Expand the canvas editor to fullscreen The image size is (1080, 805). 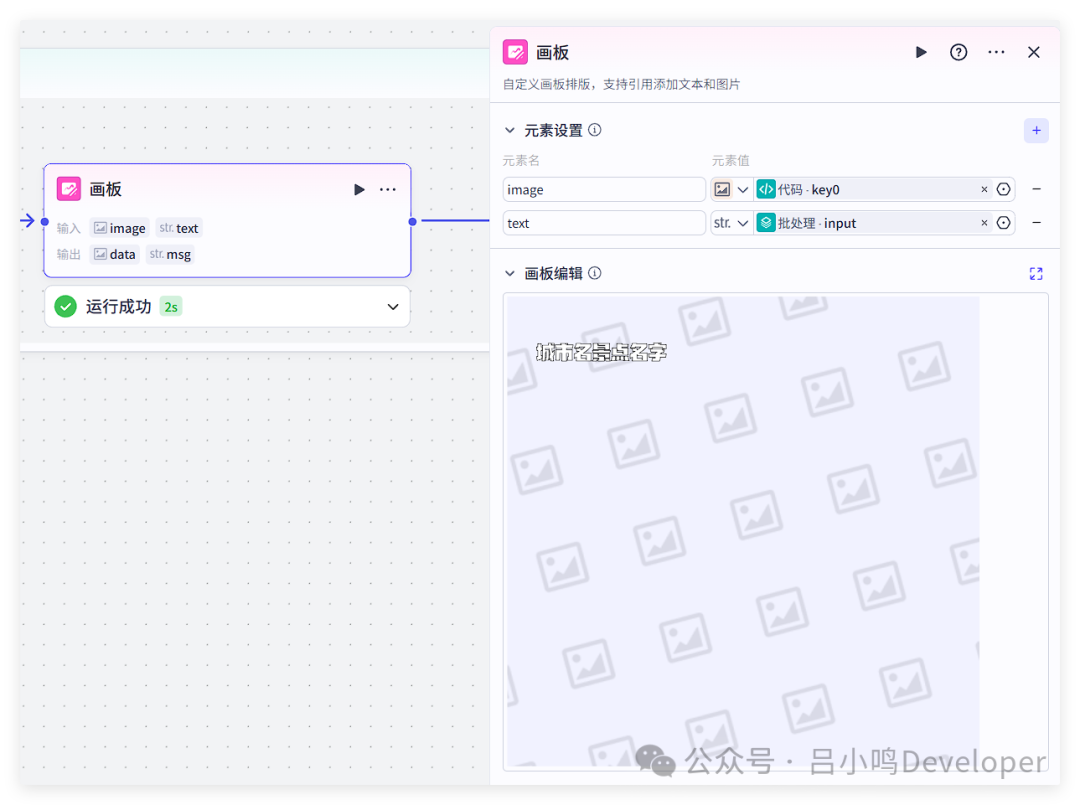pos(1036,274)
